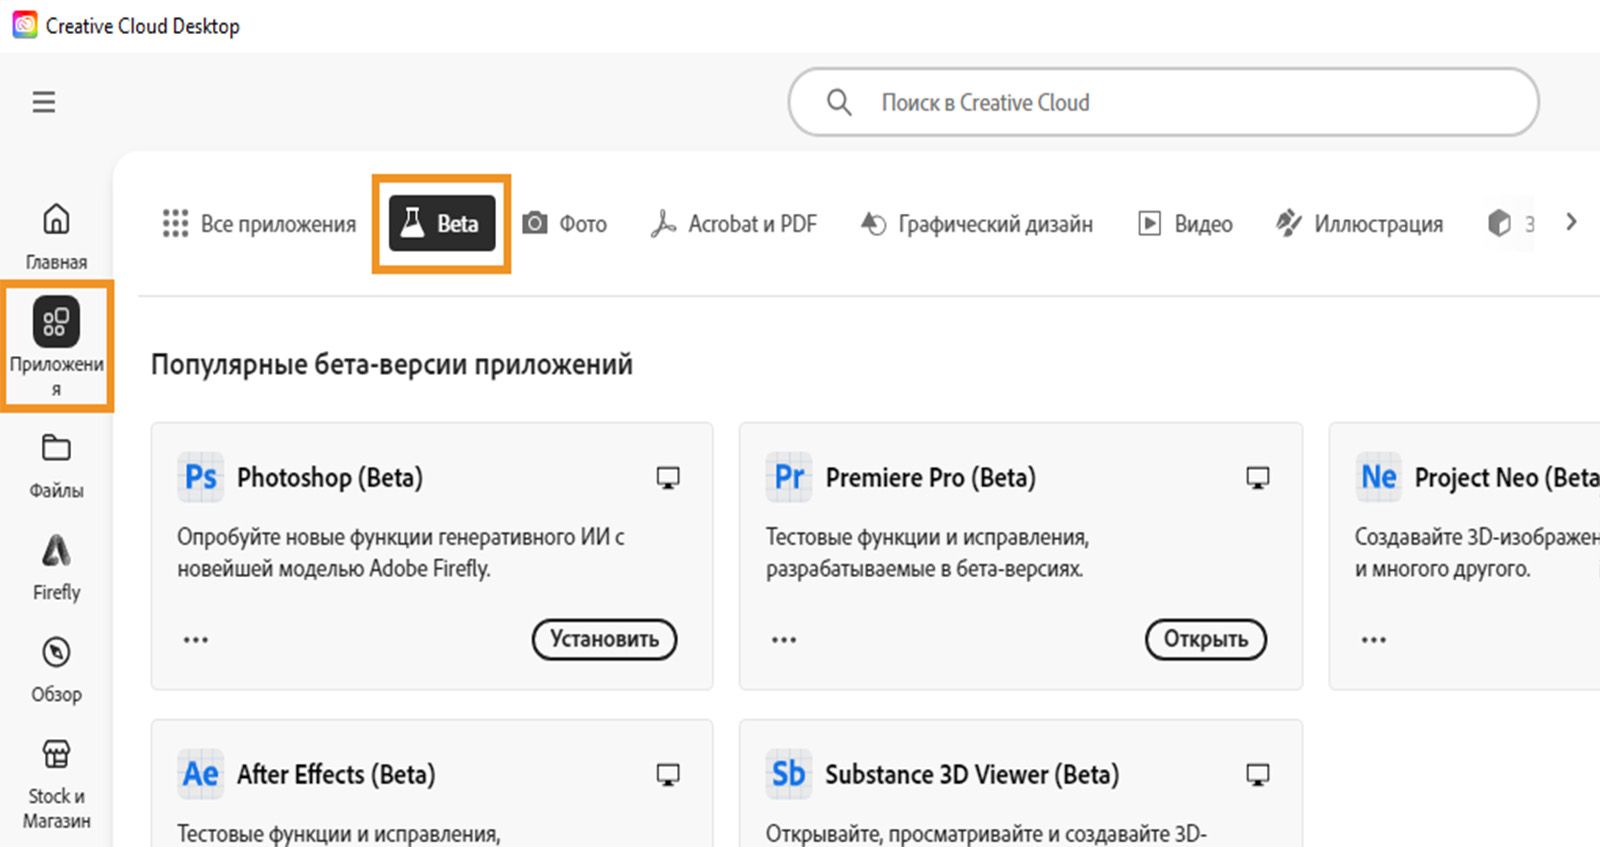Click the Premiere Pro description Тестовые функции и исправления

[928, 553]
